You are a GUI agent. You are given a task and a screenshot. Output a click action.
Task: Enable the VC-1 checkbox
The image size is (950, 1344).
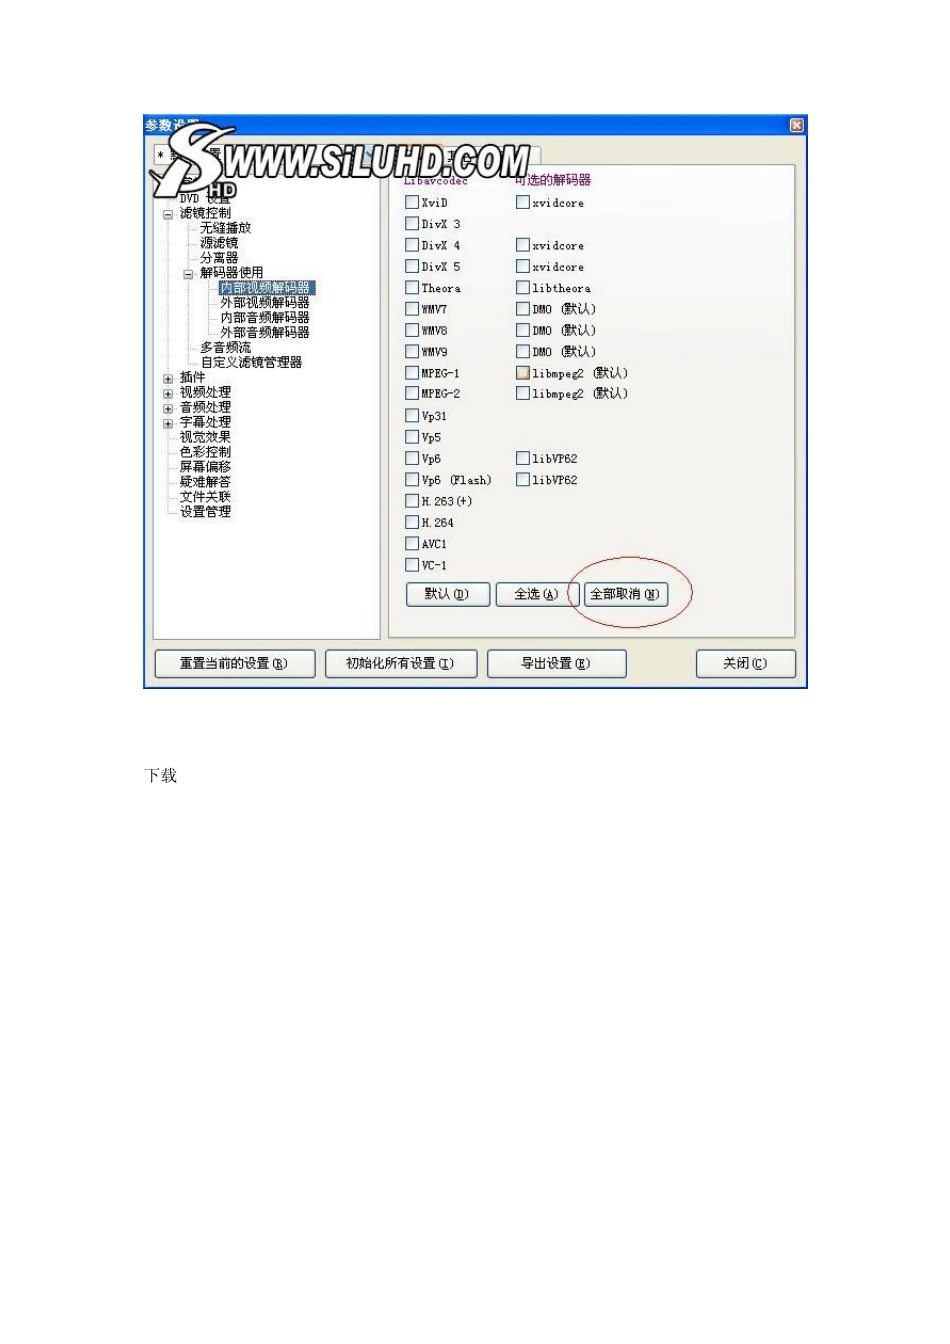click(x=412, y=565)
